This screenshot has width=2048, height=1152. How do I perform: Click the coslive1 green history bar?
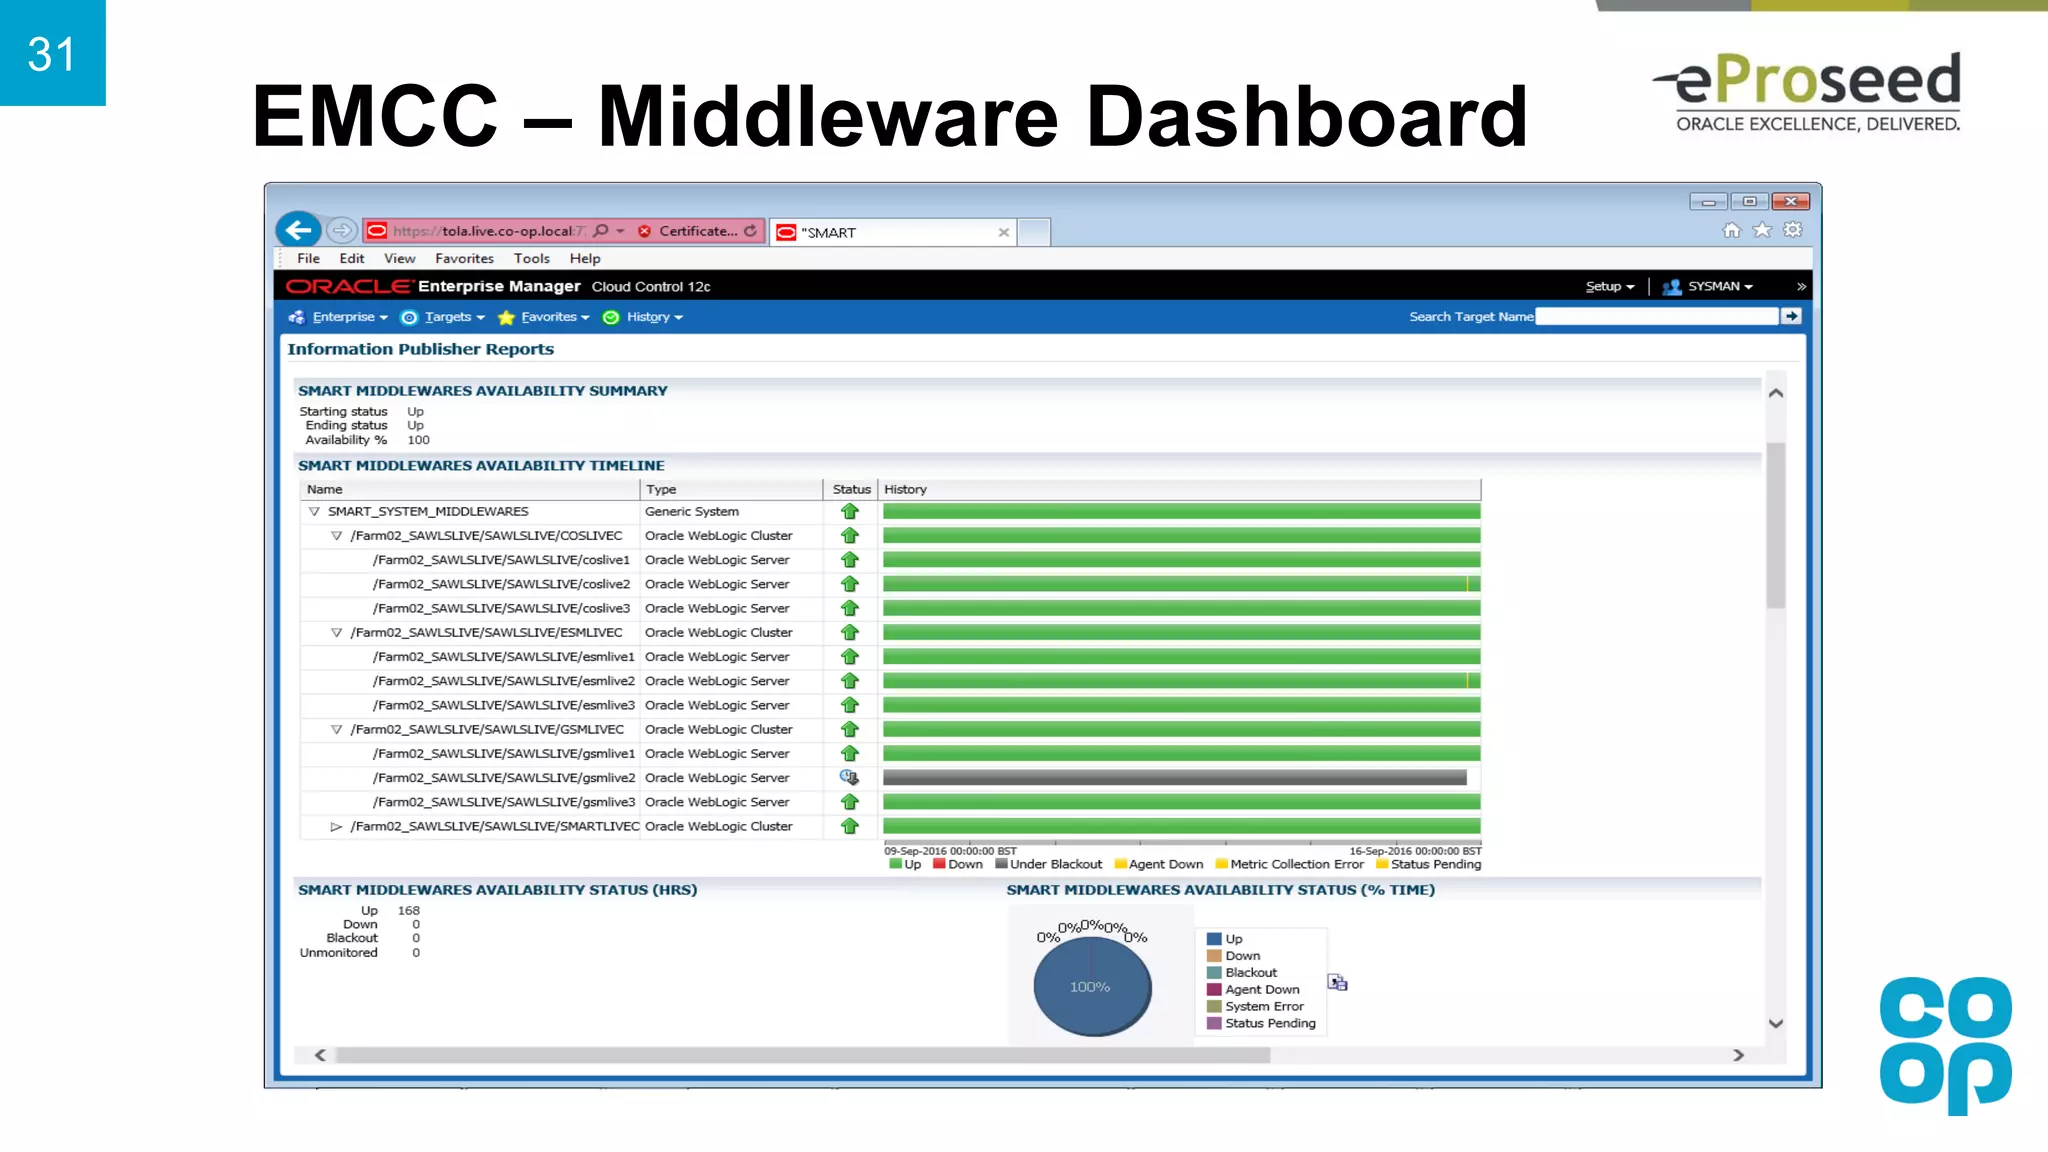click(1181, 560)
